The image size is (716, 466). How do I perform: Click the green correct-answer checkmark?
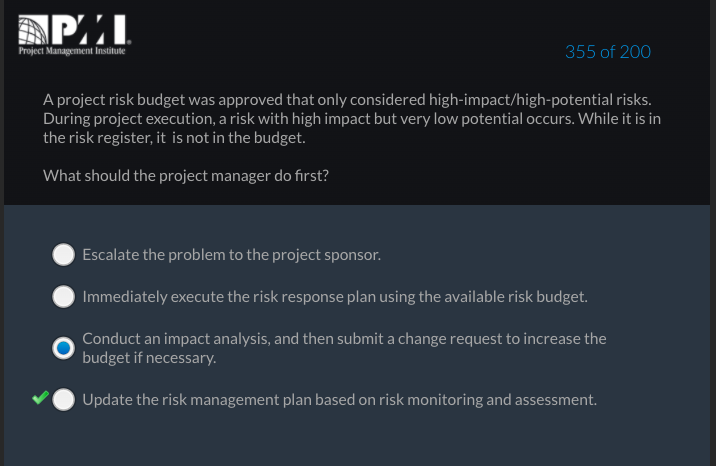click(41, 398)
